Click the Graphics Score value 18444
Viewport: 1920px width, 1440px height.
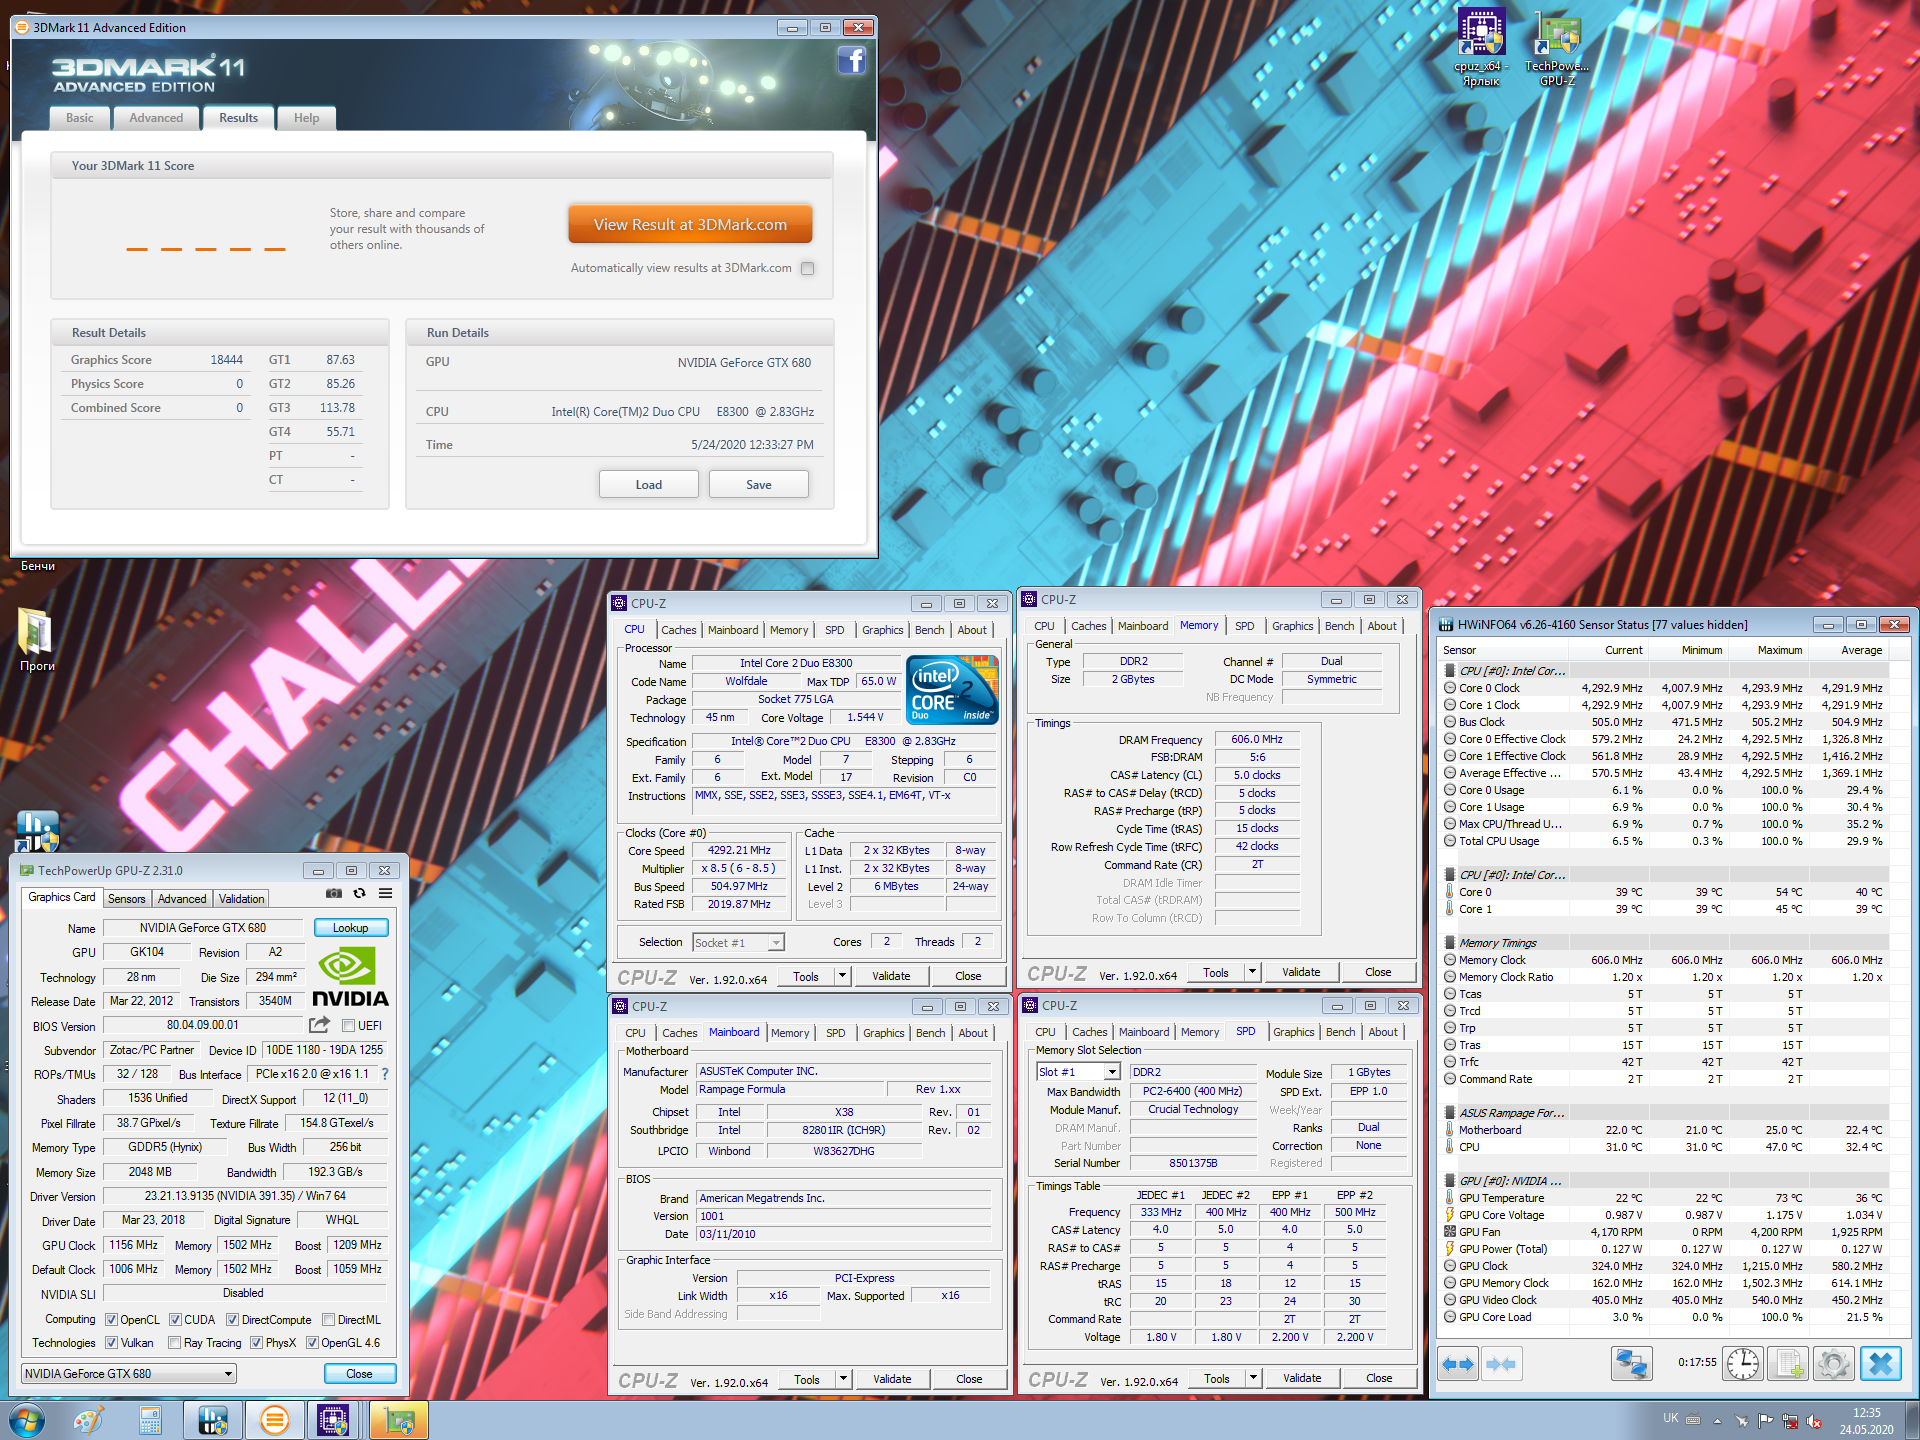[226, 360]
